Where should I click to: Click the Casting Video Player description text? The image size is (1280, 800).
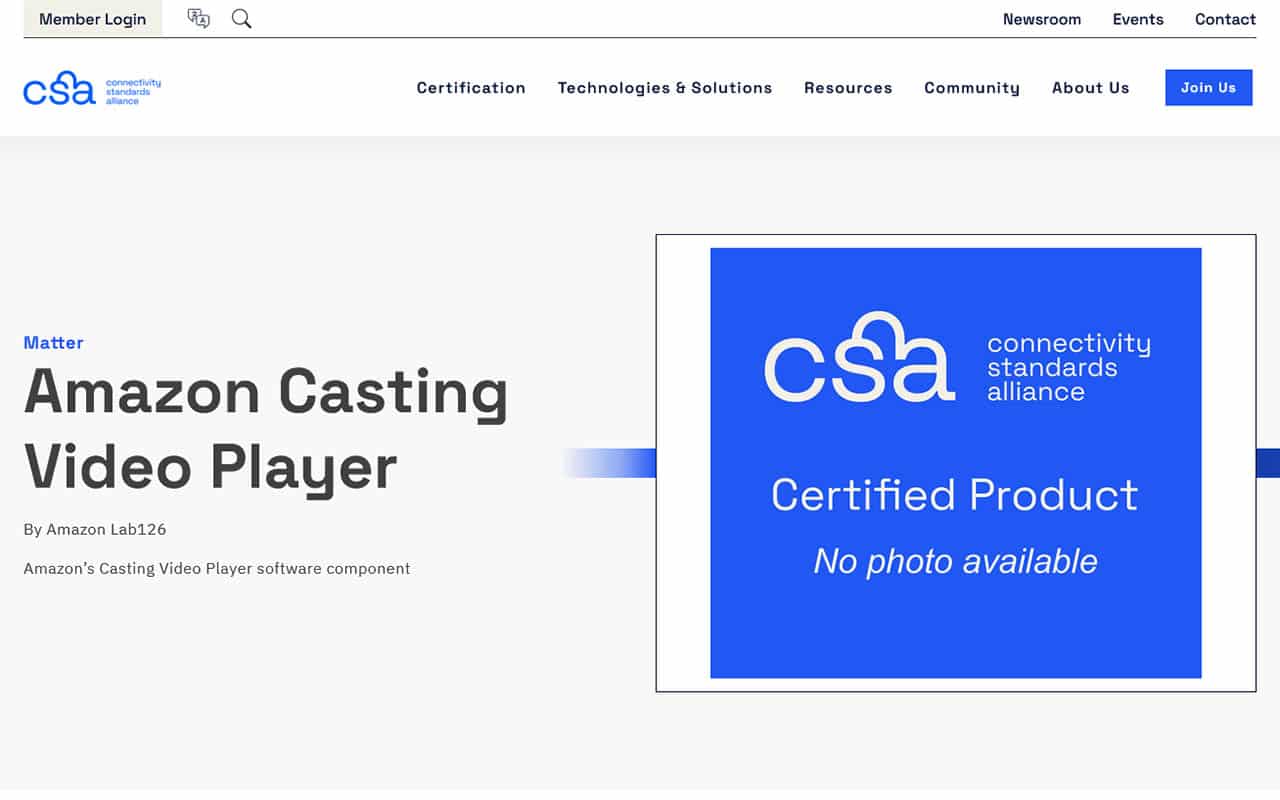(x=217, y=568)
